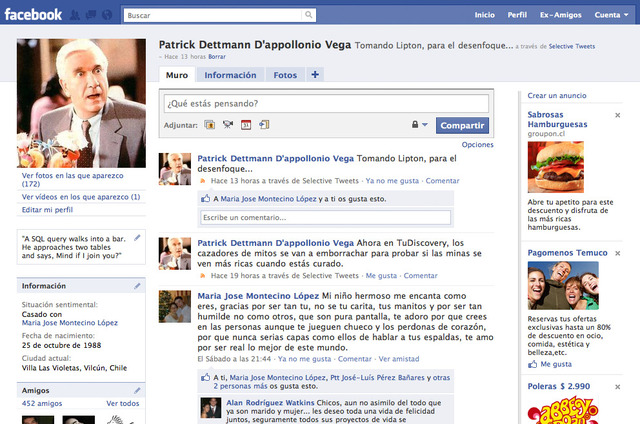Screen dimensions: 640x424
Task: Click the large profile picture
Action: (x=81, y=103)
